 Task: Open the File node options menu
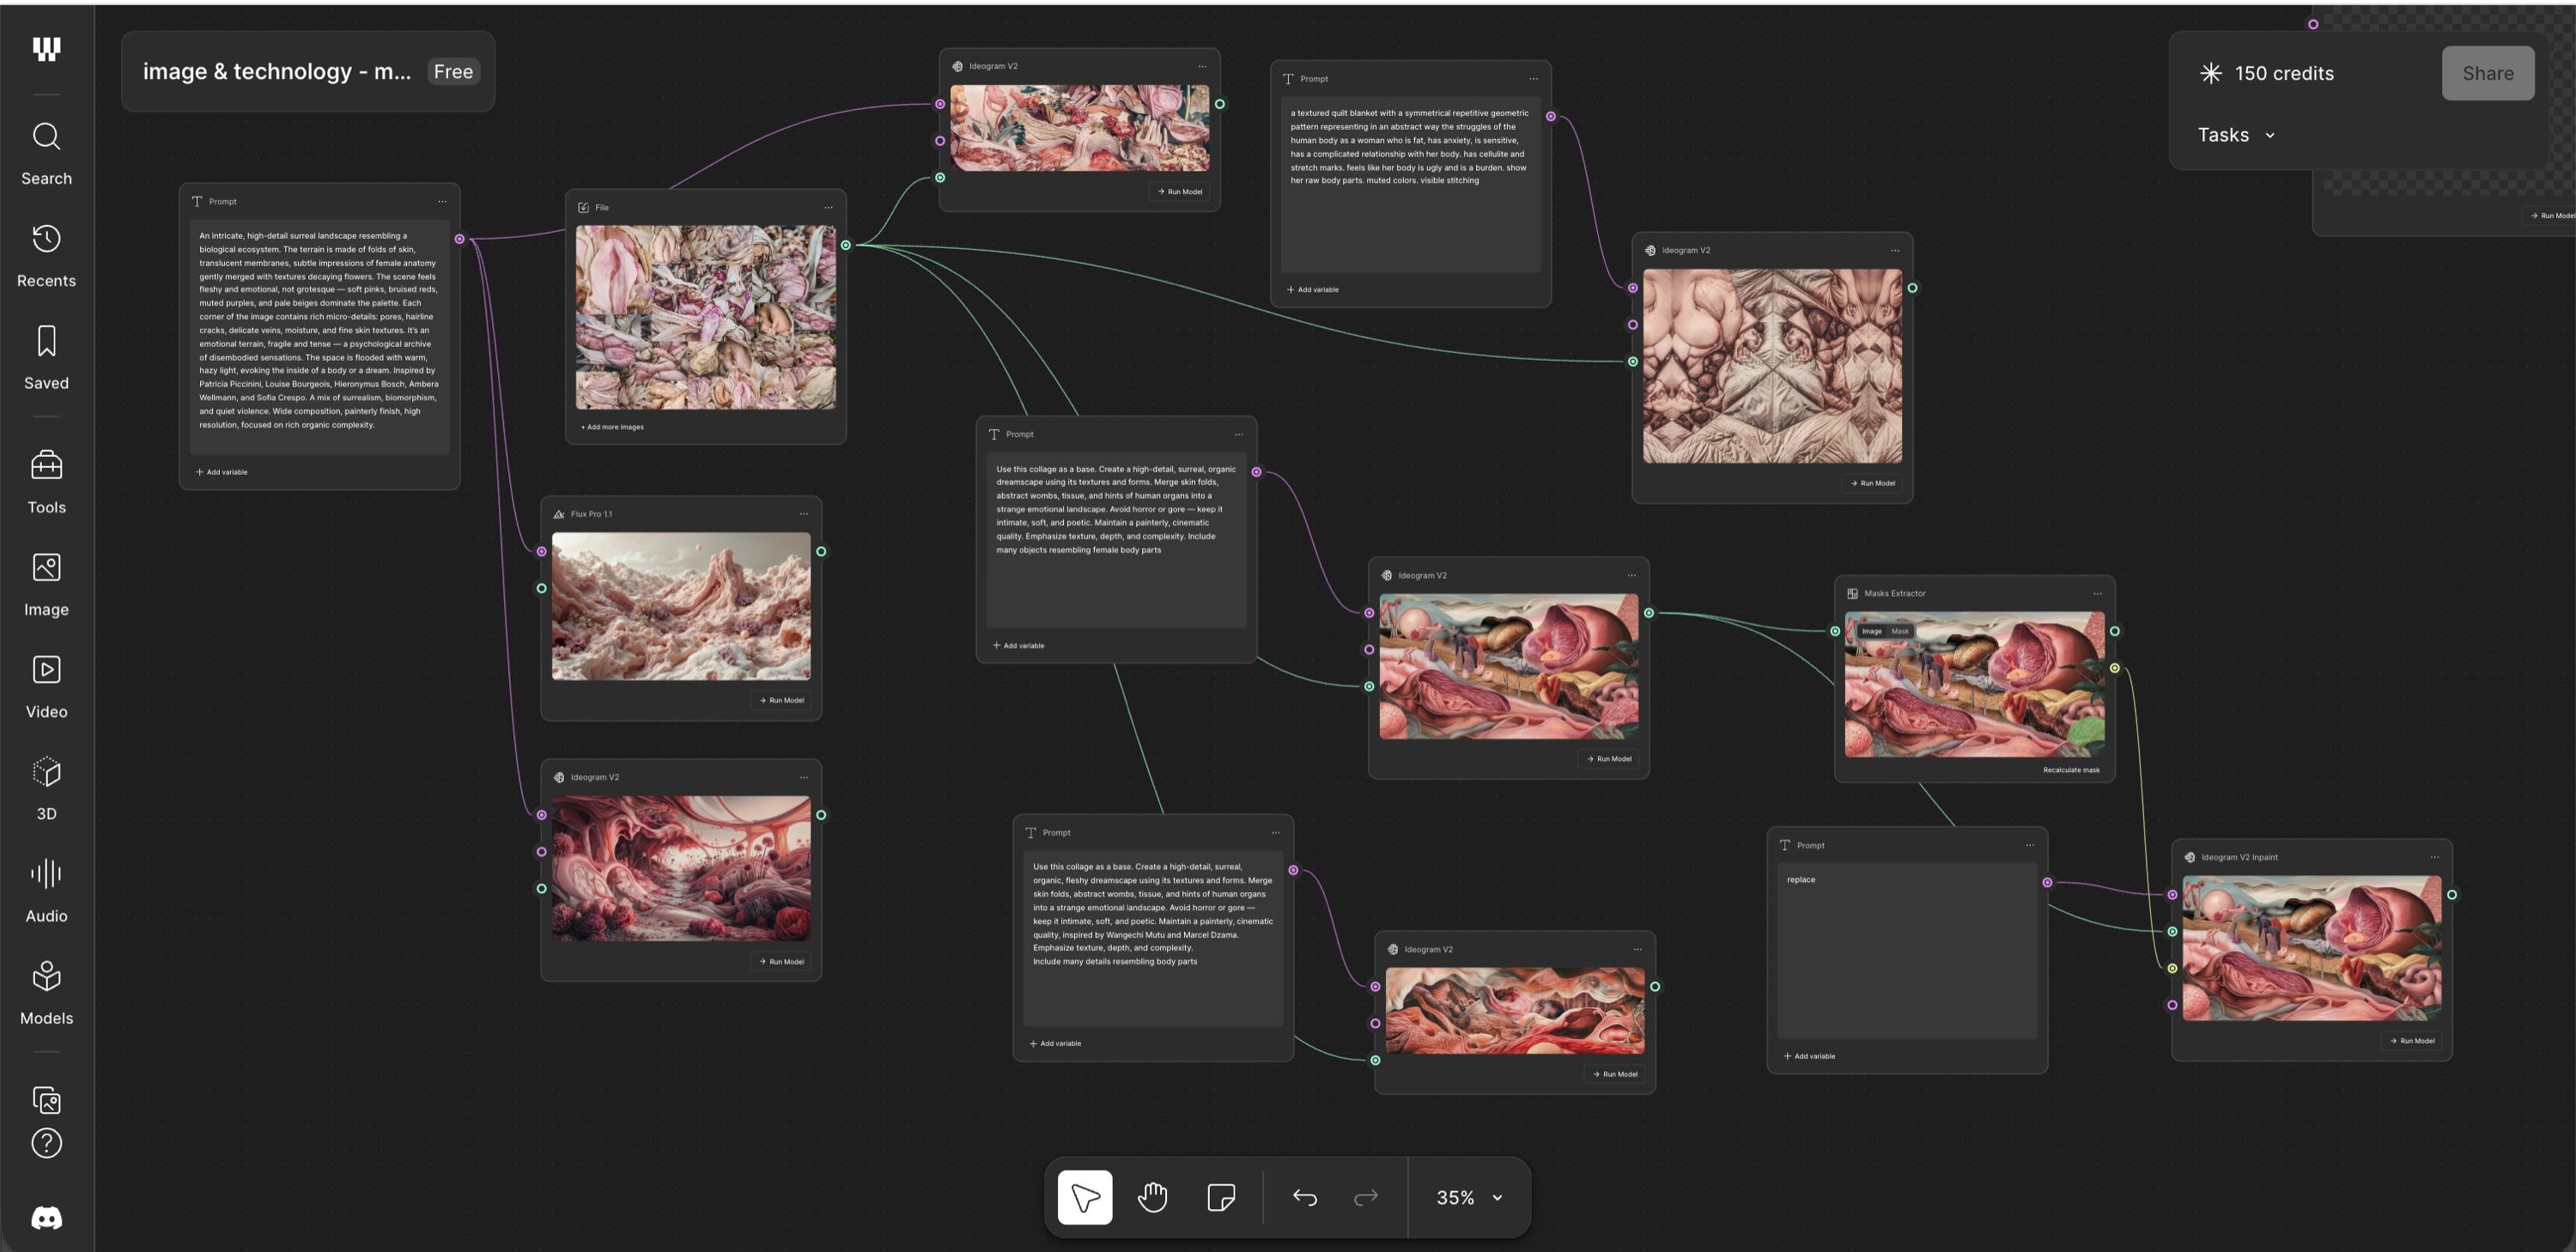[x=828, y=207]
